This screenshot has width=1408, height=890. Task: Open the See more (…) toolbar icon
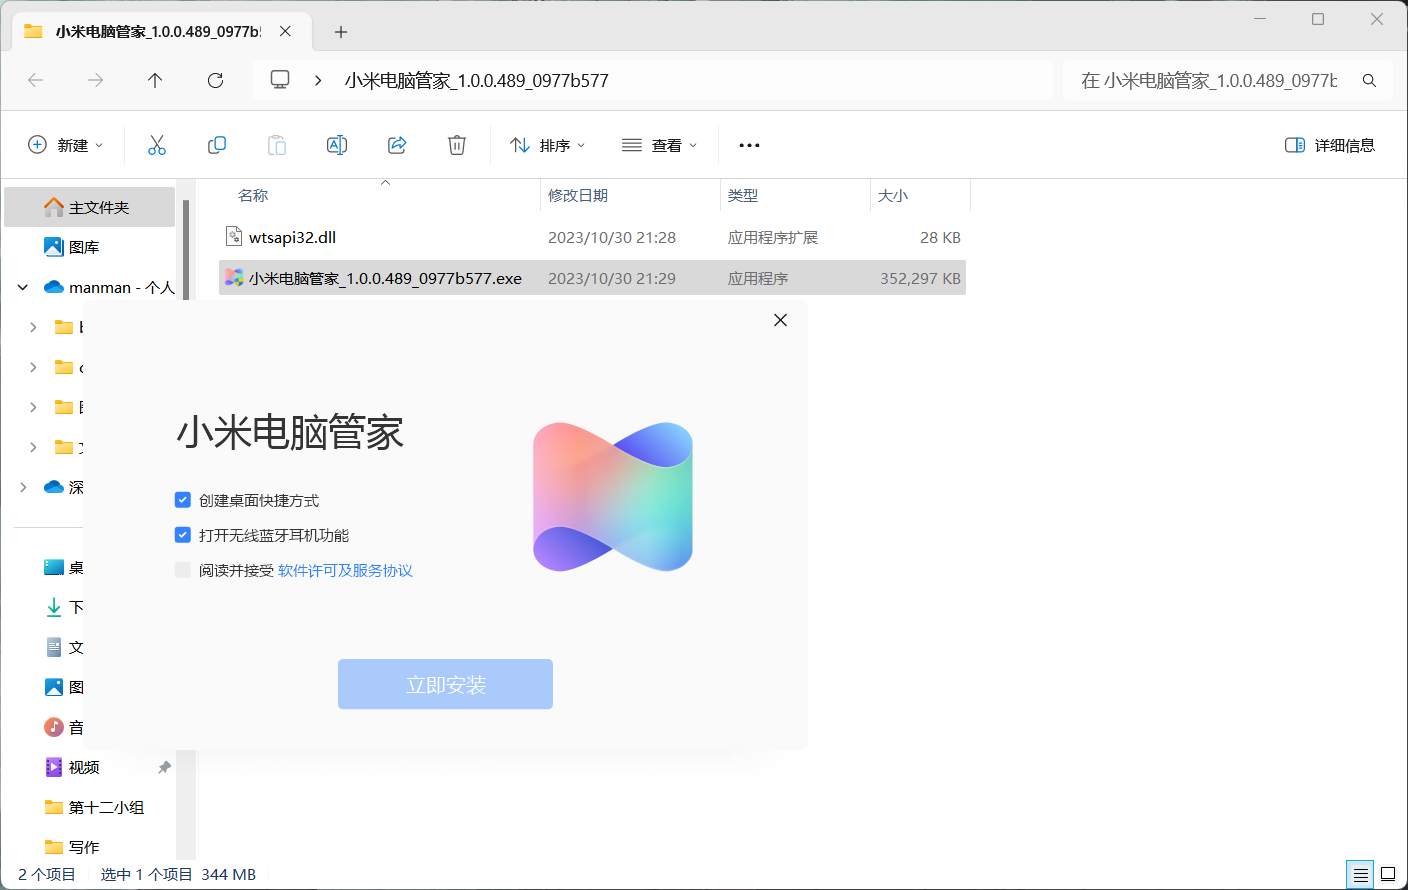(748, 145)
